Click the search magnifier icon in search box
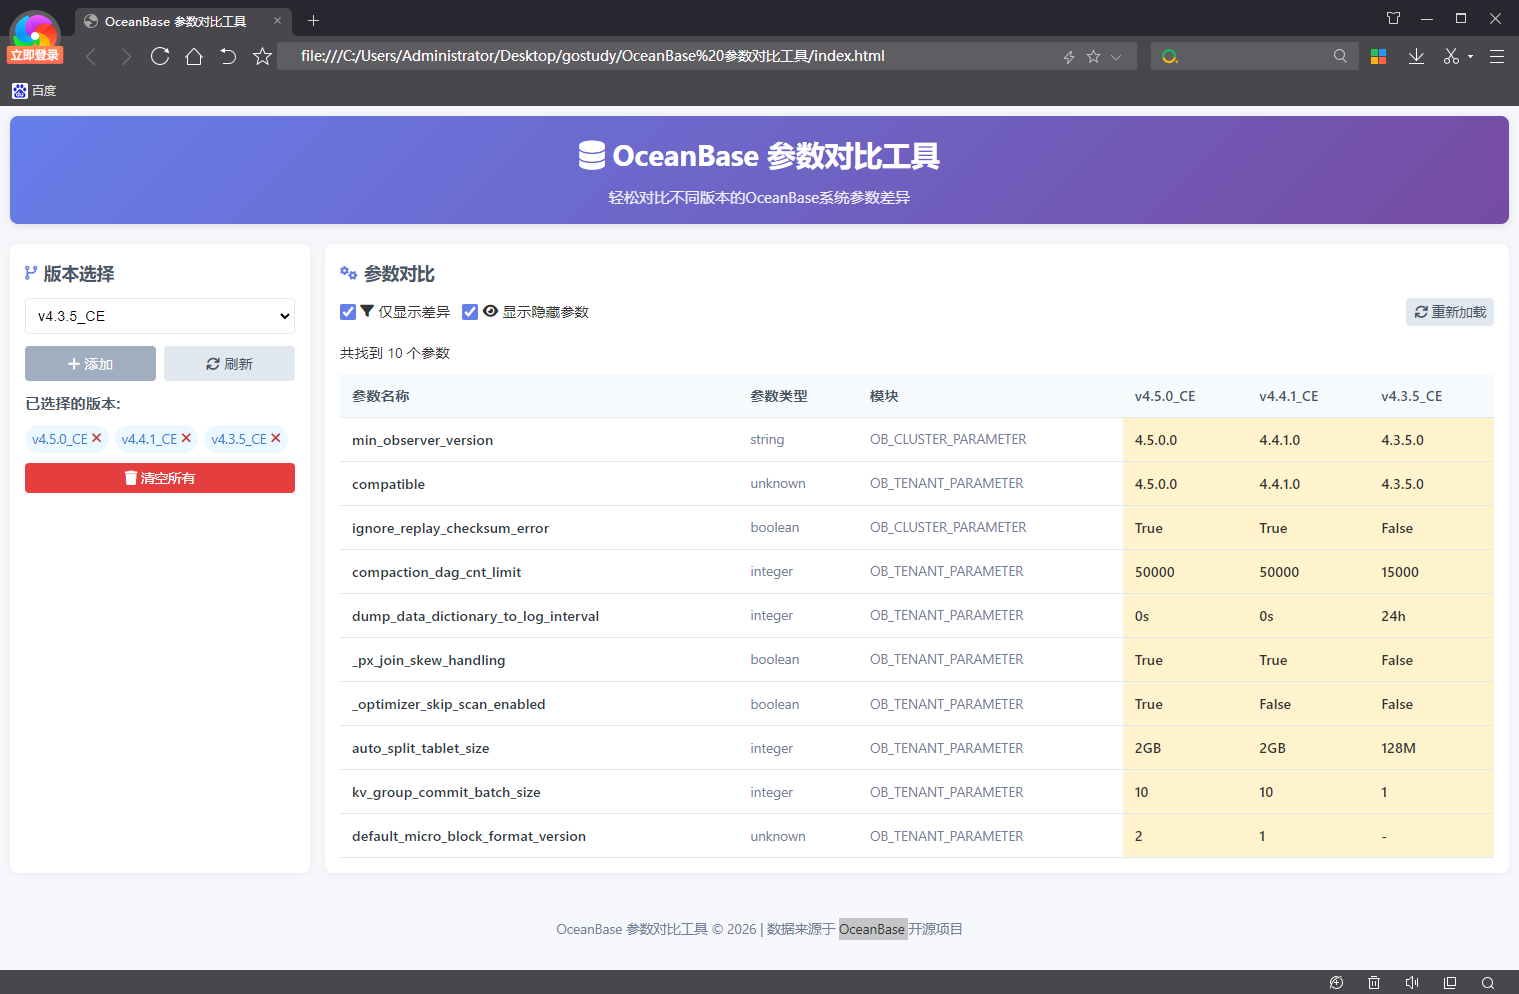This screenshot has height=994, width=1519. click(x=1340, y=56)
